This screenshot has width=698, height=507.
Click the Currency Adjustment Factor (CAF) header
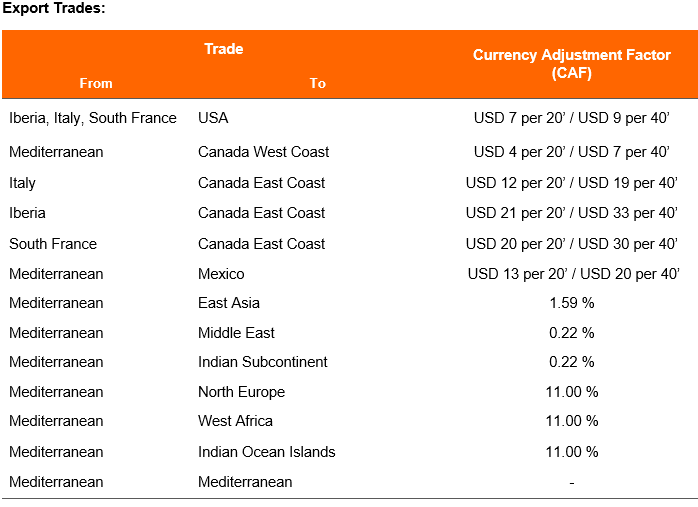(x=572, y=64)
